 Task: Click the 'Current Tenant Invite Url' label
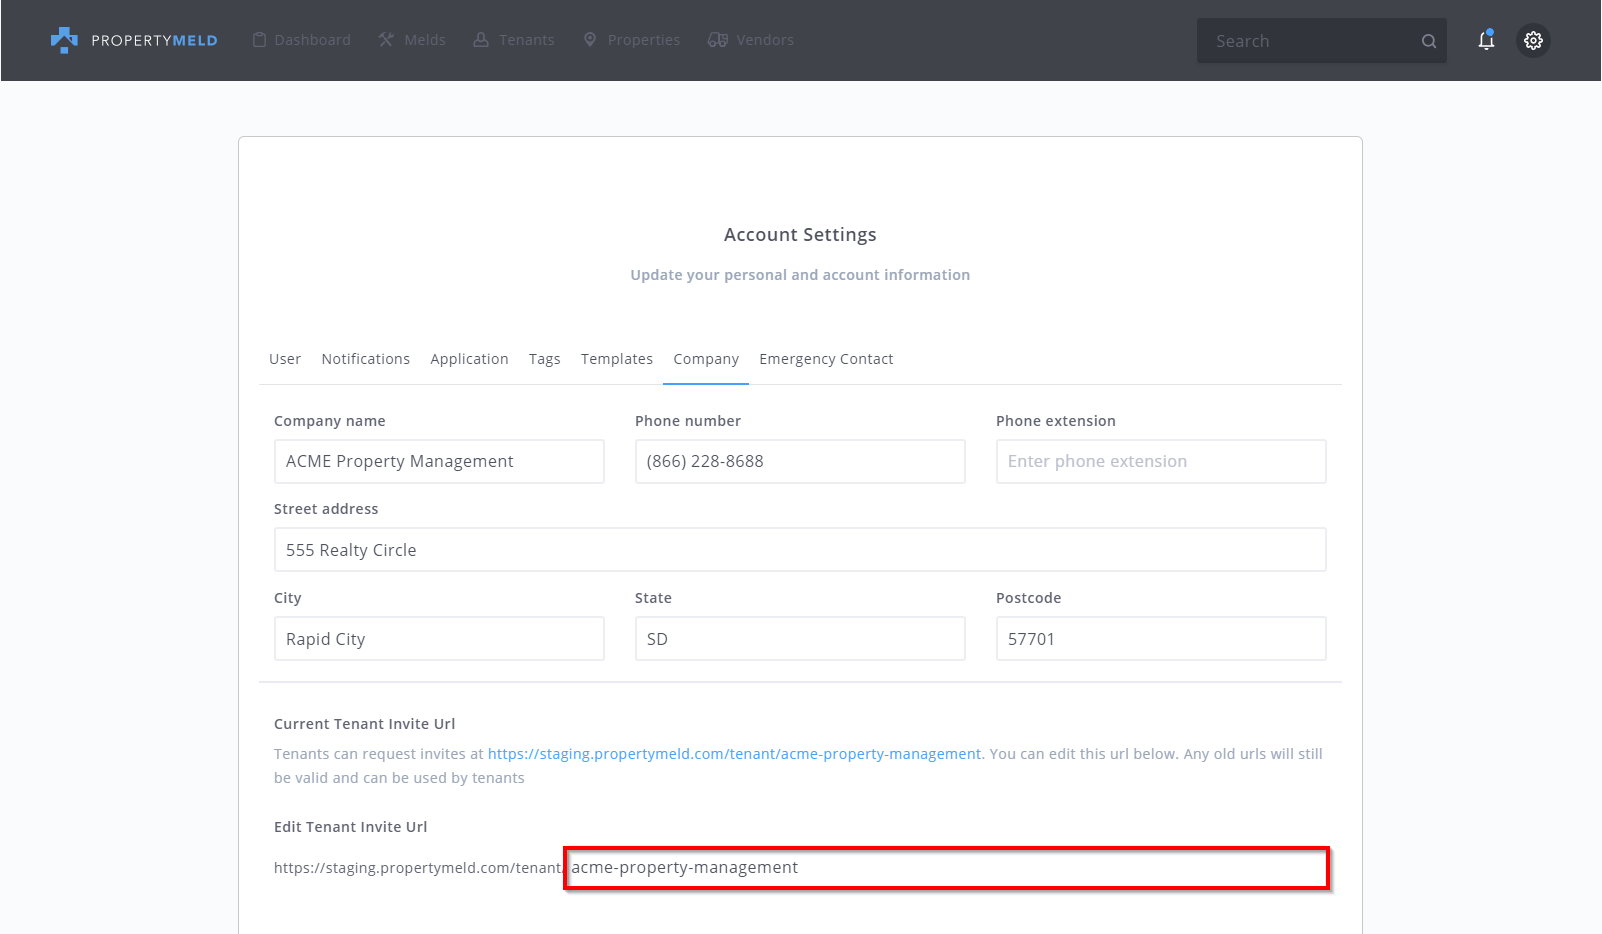(364, 724)
